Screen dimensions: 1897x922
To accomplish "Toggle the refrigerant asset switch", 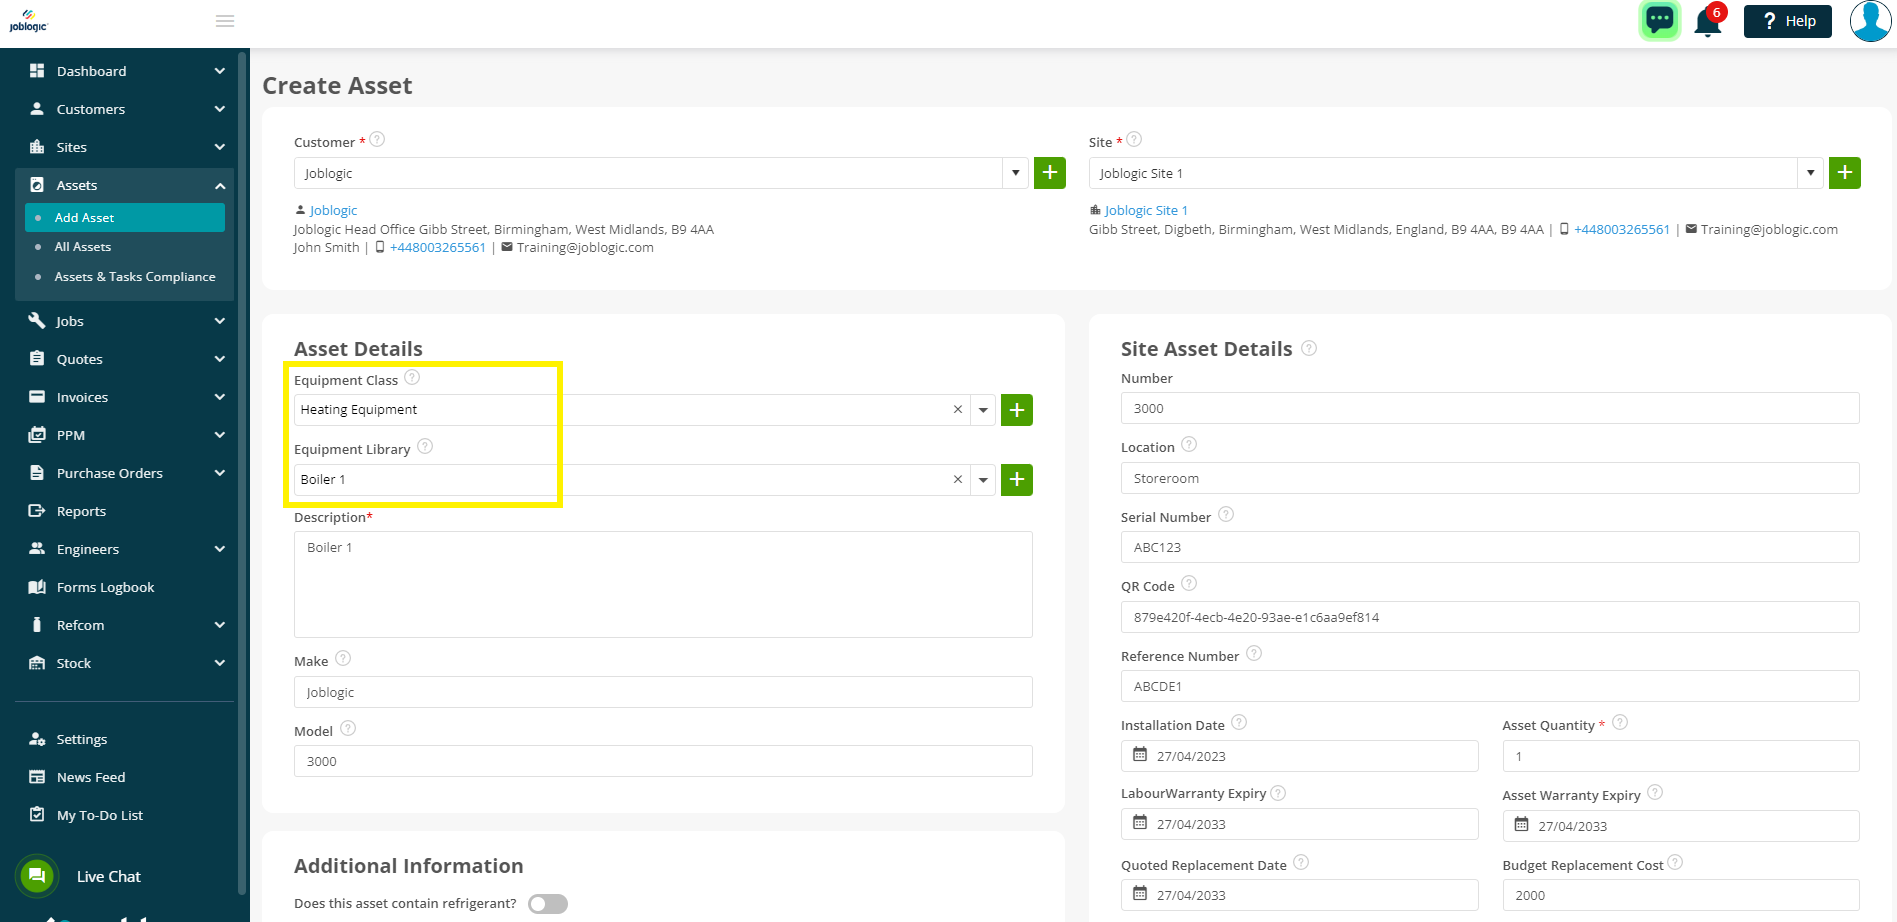I will (548, 904).
